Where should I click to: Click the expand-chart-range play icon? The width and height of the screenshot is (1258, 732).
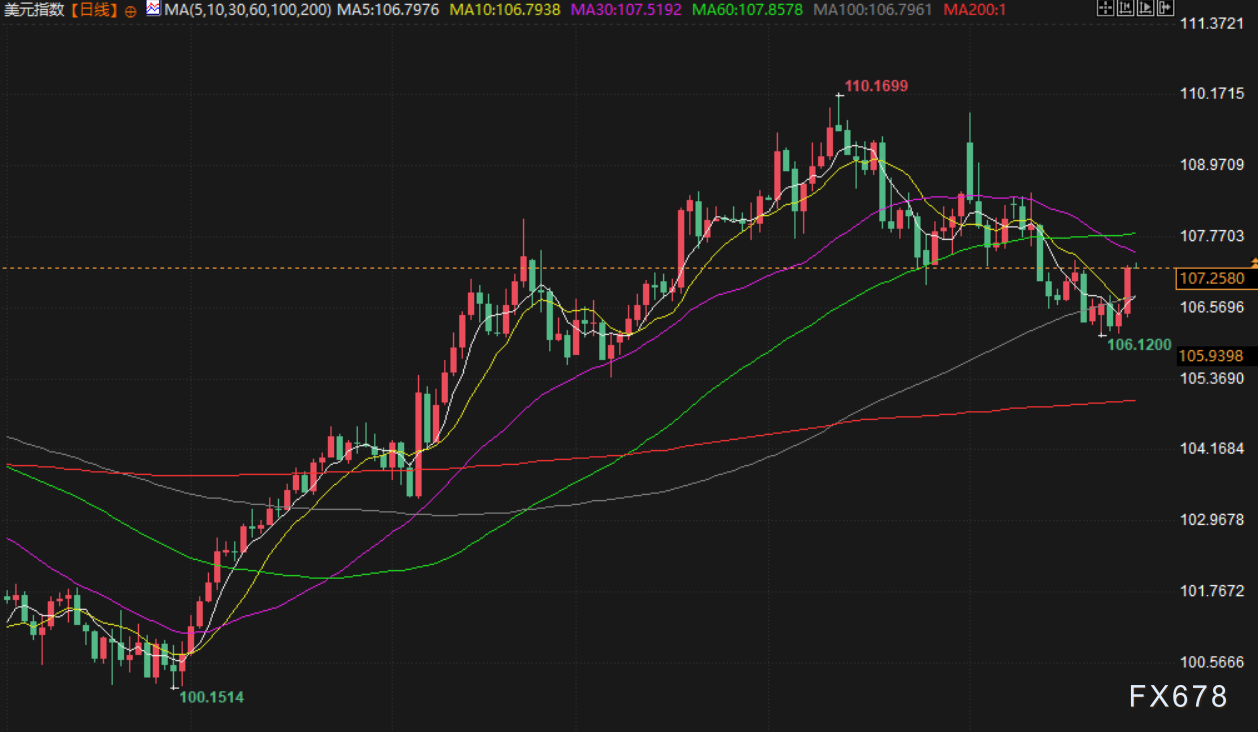pos(1145,8)
